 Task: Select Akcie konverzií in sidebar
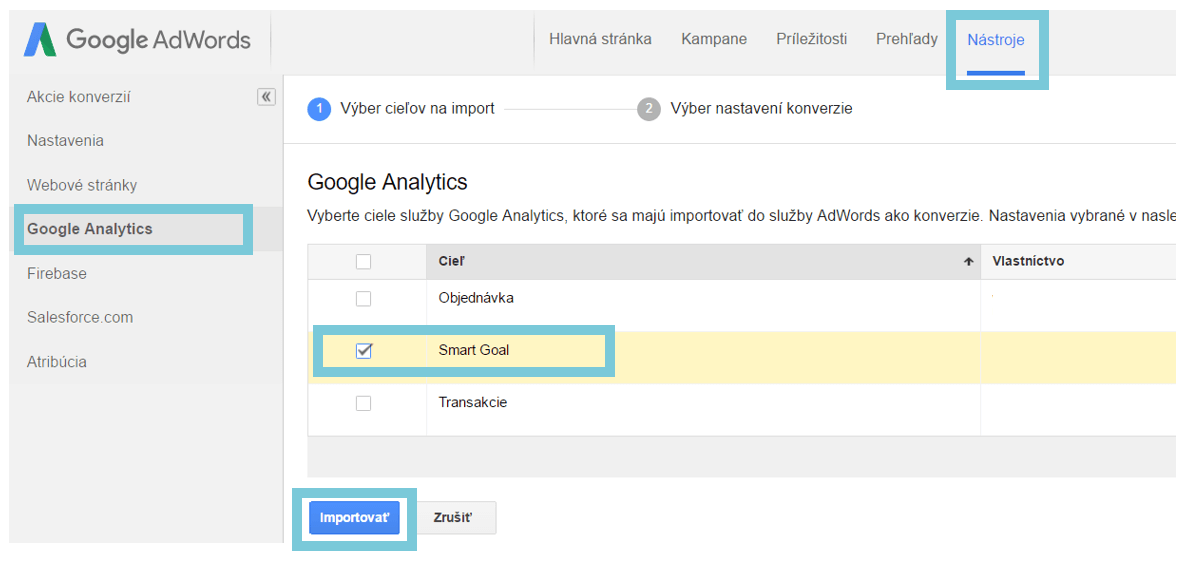coord(79,97)
